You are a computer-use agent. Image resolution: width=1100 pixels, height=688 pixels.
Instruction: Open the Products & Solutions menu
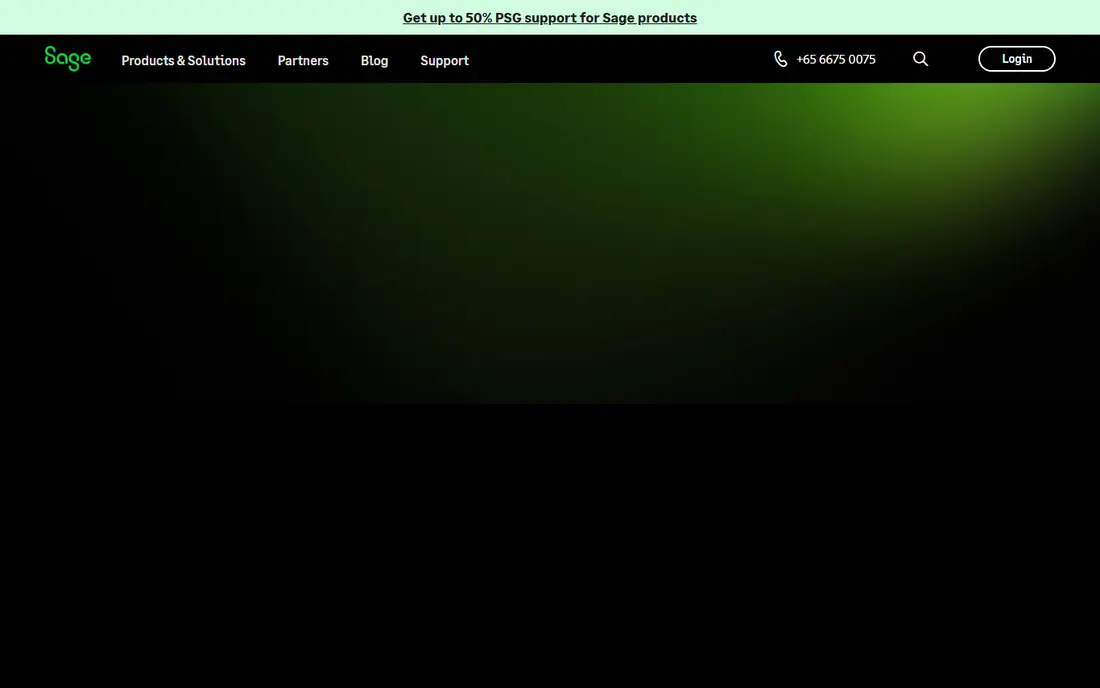point(183,60)
